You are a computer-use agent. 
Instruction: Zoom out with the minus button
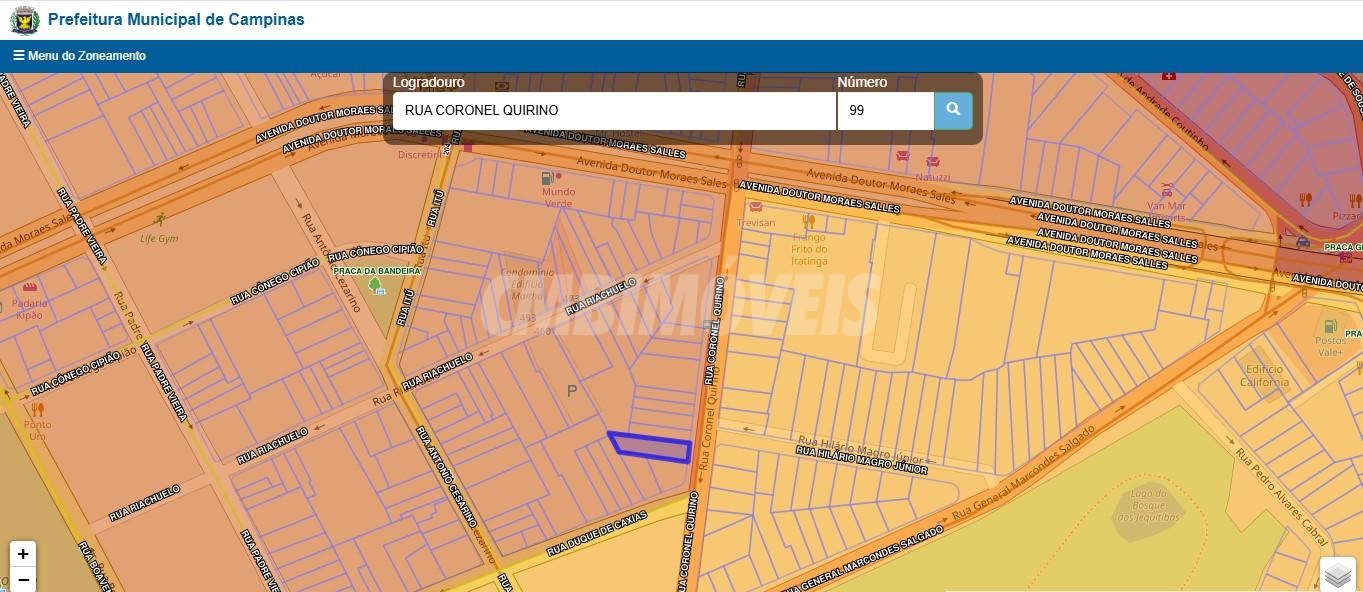pyautogui.click(x=23, y=580)
